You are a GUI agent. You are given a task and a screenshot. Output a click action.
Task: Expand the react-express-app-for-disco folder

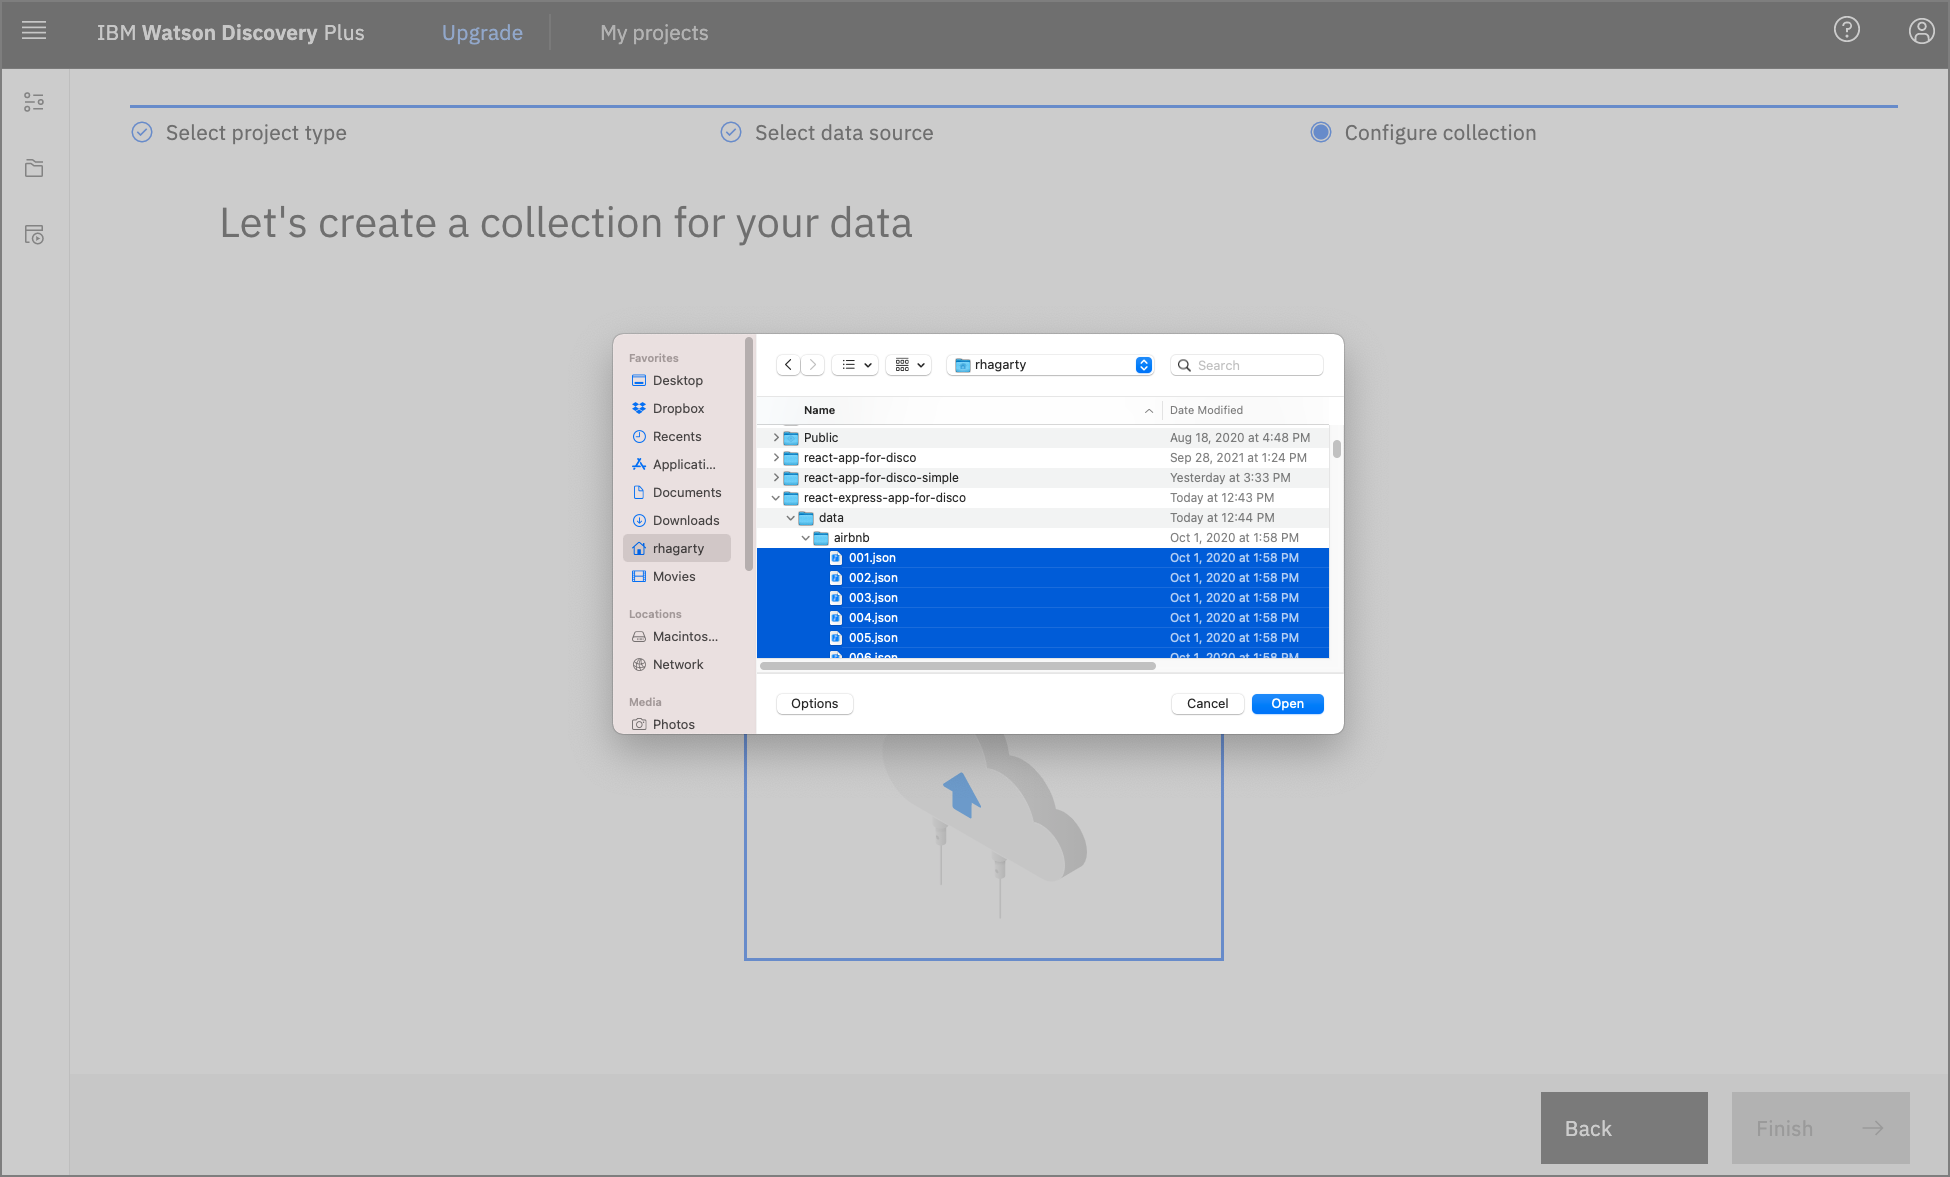[777, 497]
